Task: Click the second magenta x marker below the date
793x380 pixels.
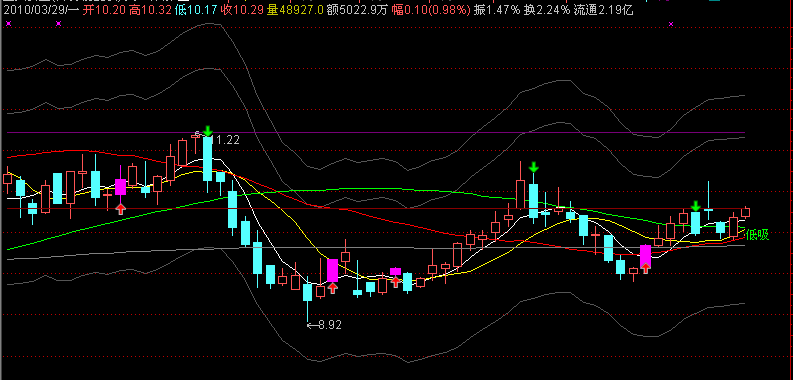Action: pyautogui.click(x=58, y=23)
